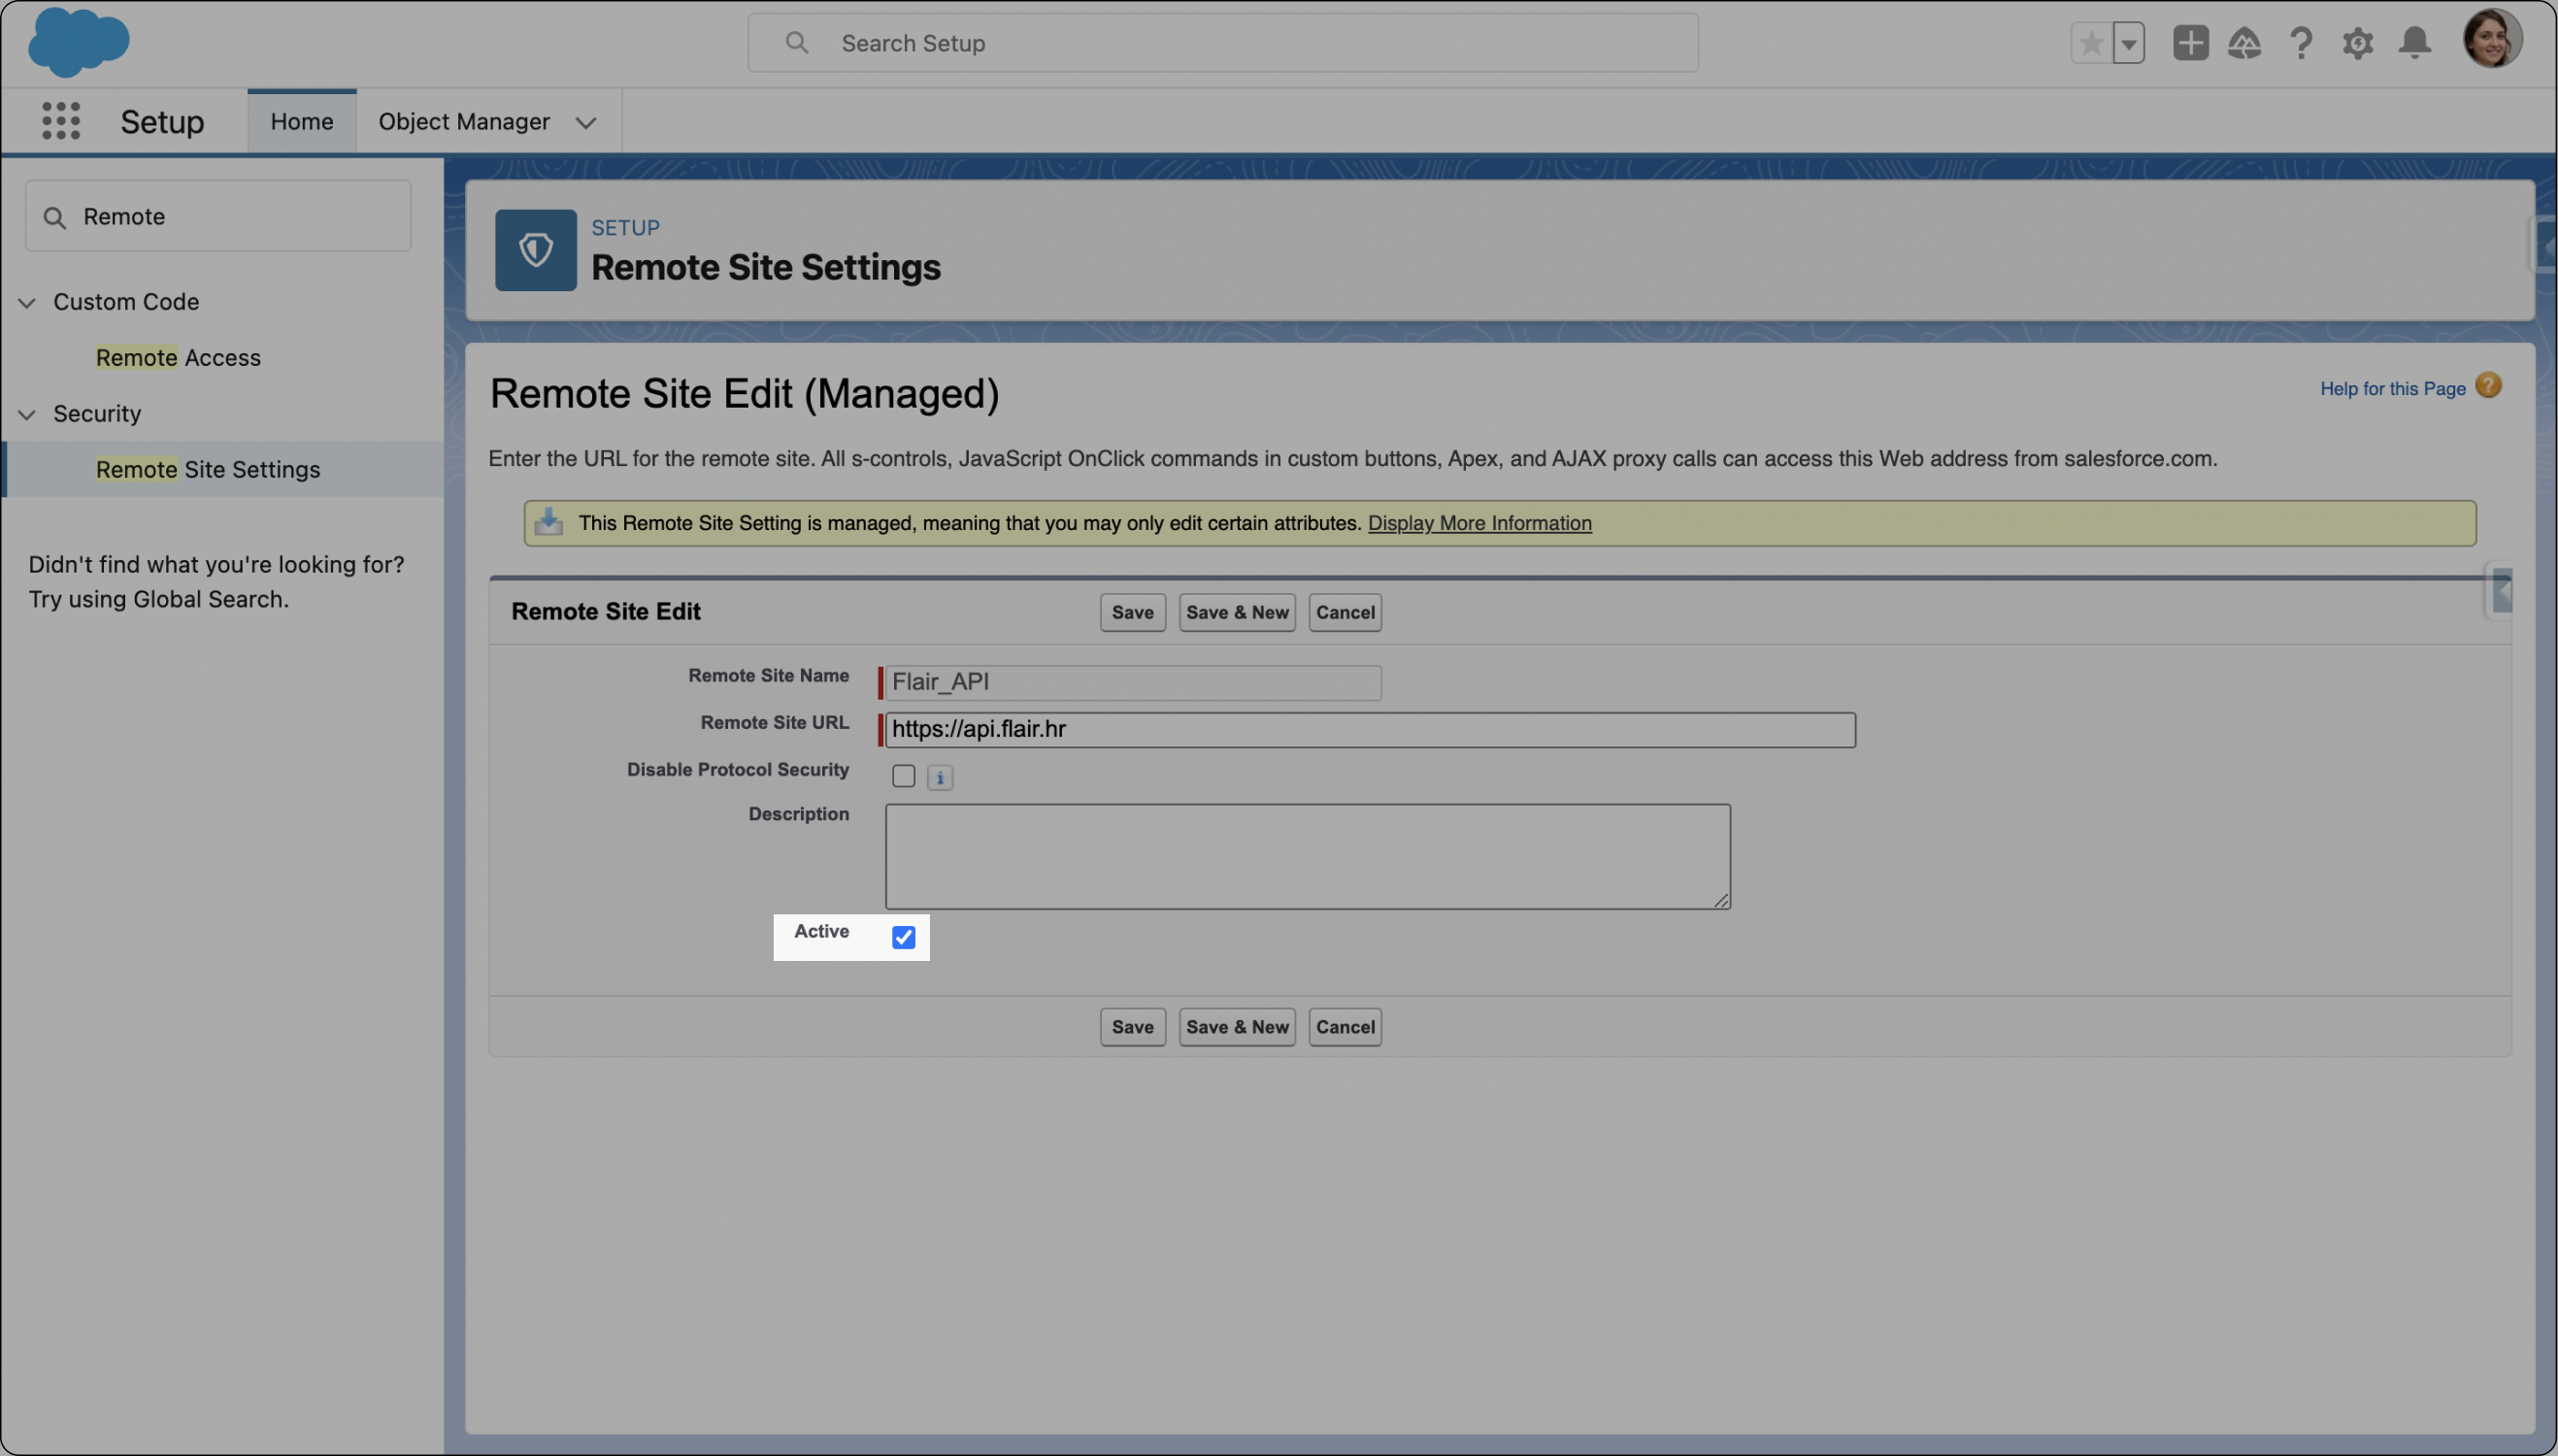This screenshot has width=2558, height=1456.
Task: Click into the Remote Site URL field
Action: (1369, 729)
